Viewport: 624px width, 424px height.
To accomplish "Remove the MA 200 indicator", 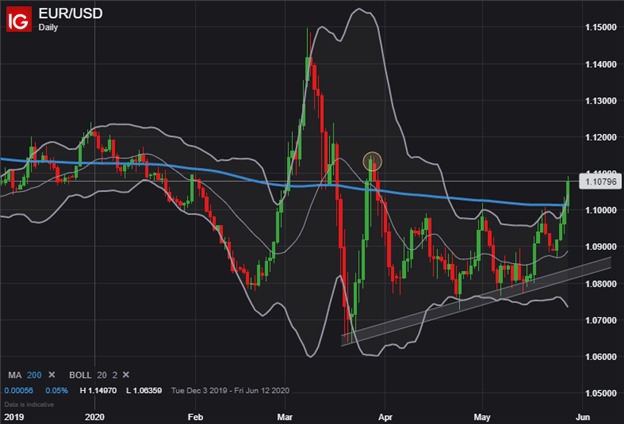I will [52, 375].
